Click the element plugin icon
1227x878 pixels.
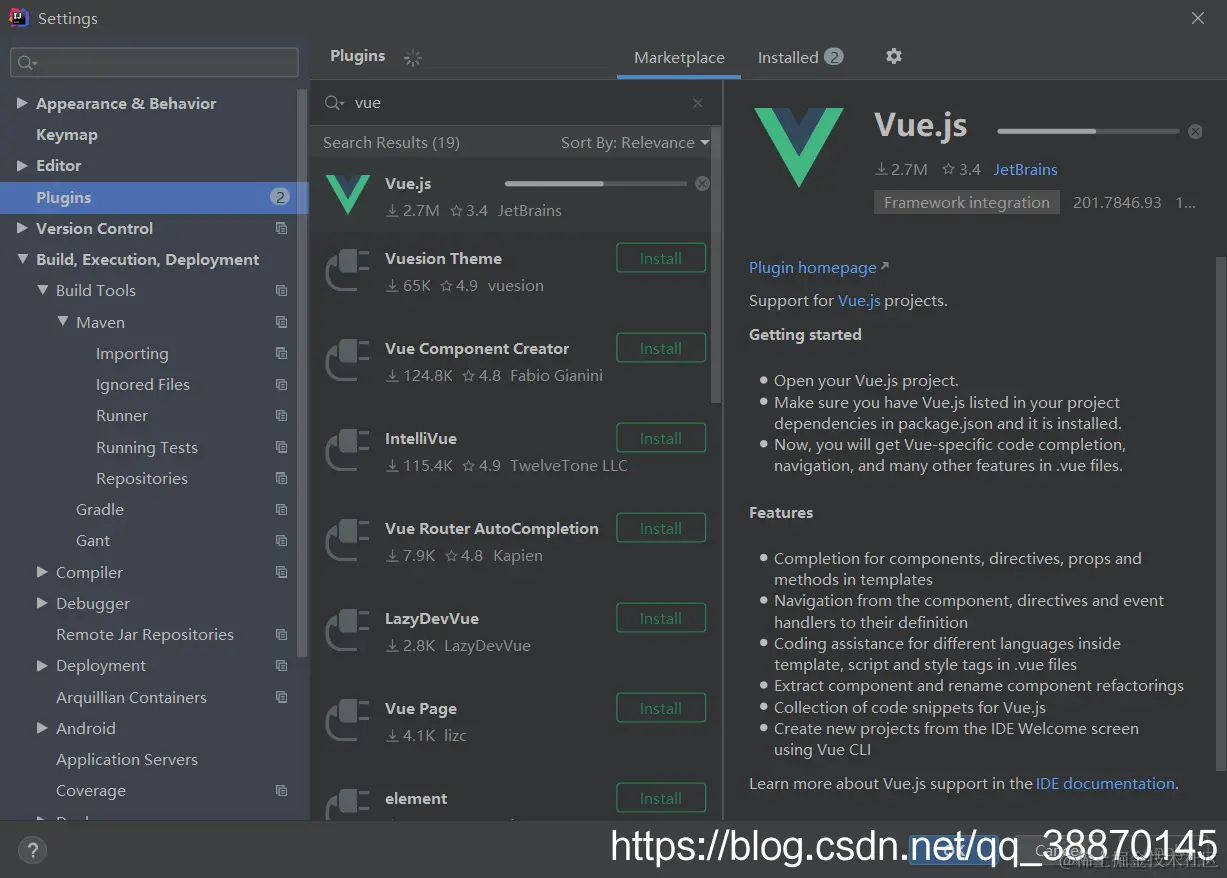[348, 806]
